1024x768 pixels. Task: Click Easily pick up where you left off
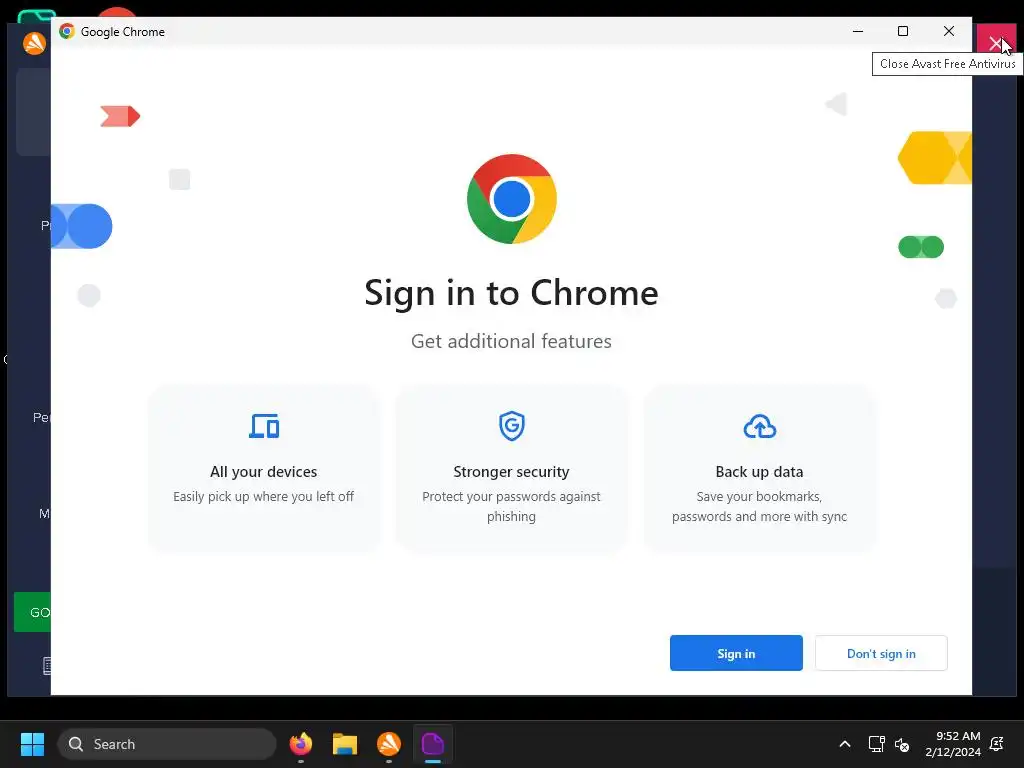pos(264,496)
